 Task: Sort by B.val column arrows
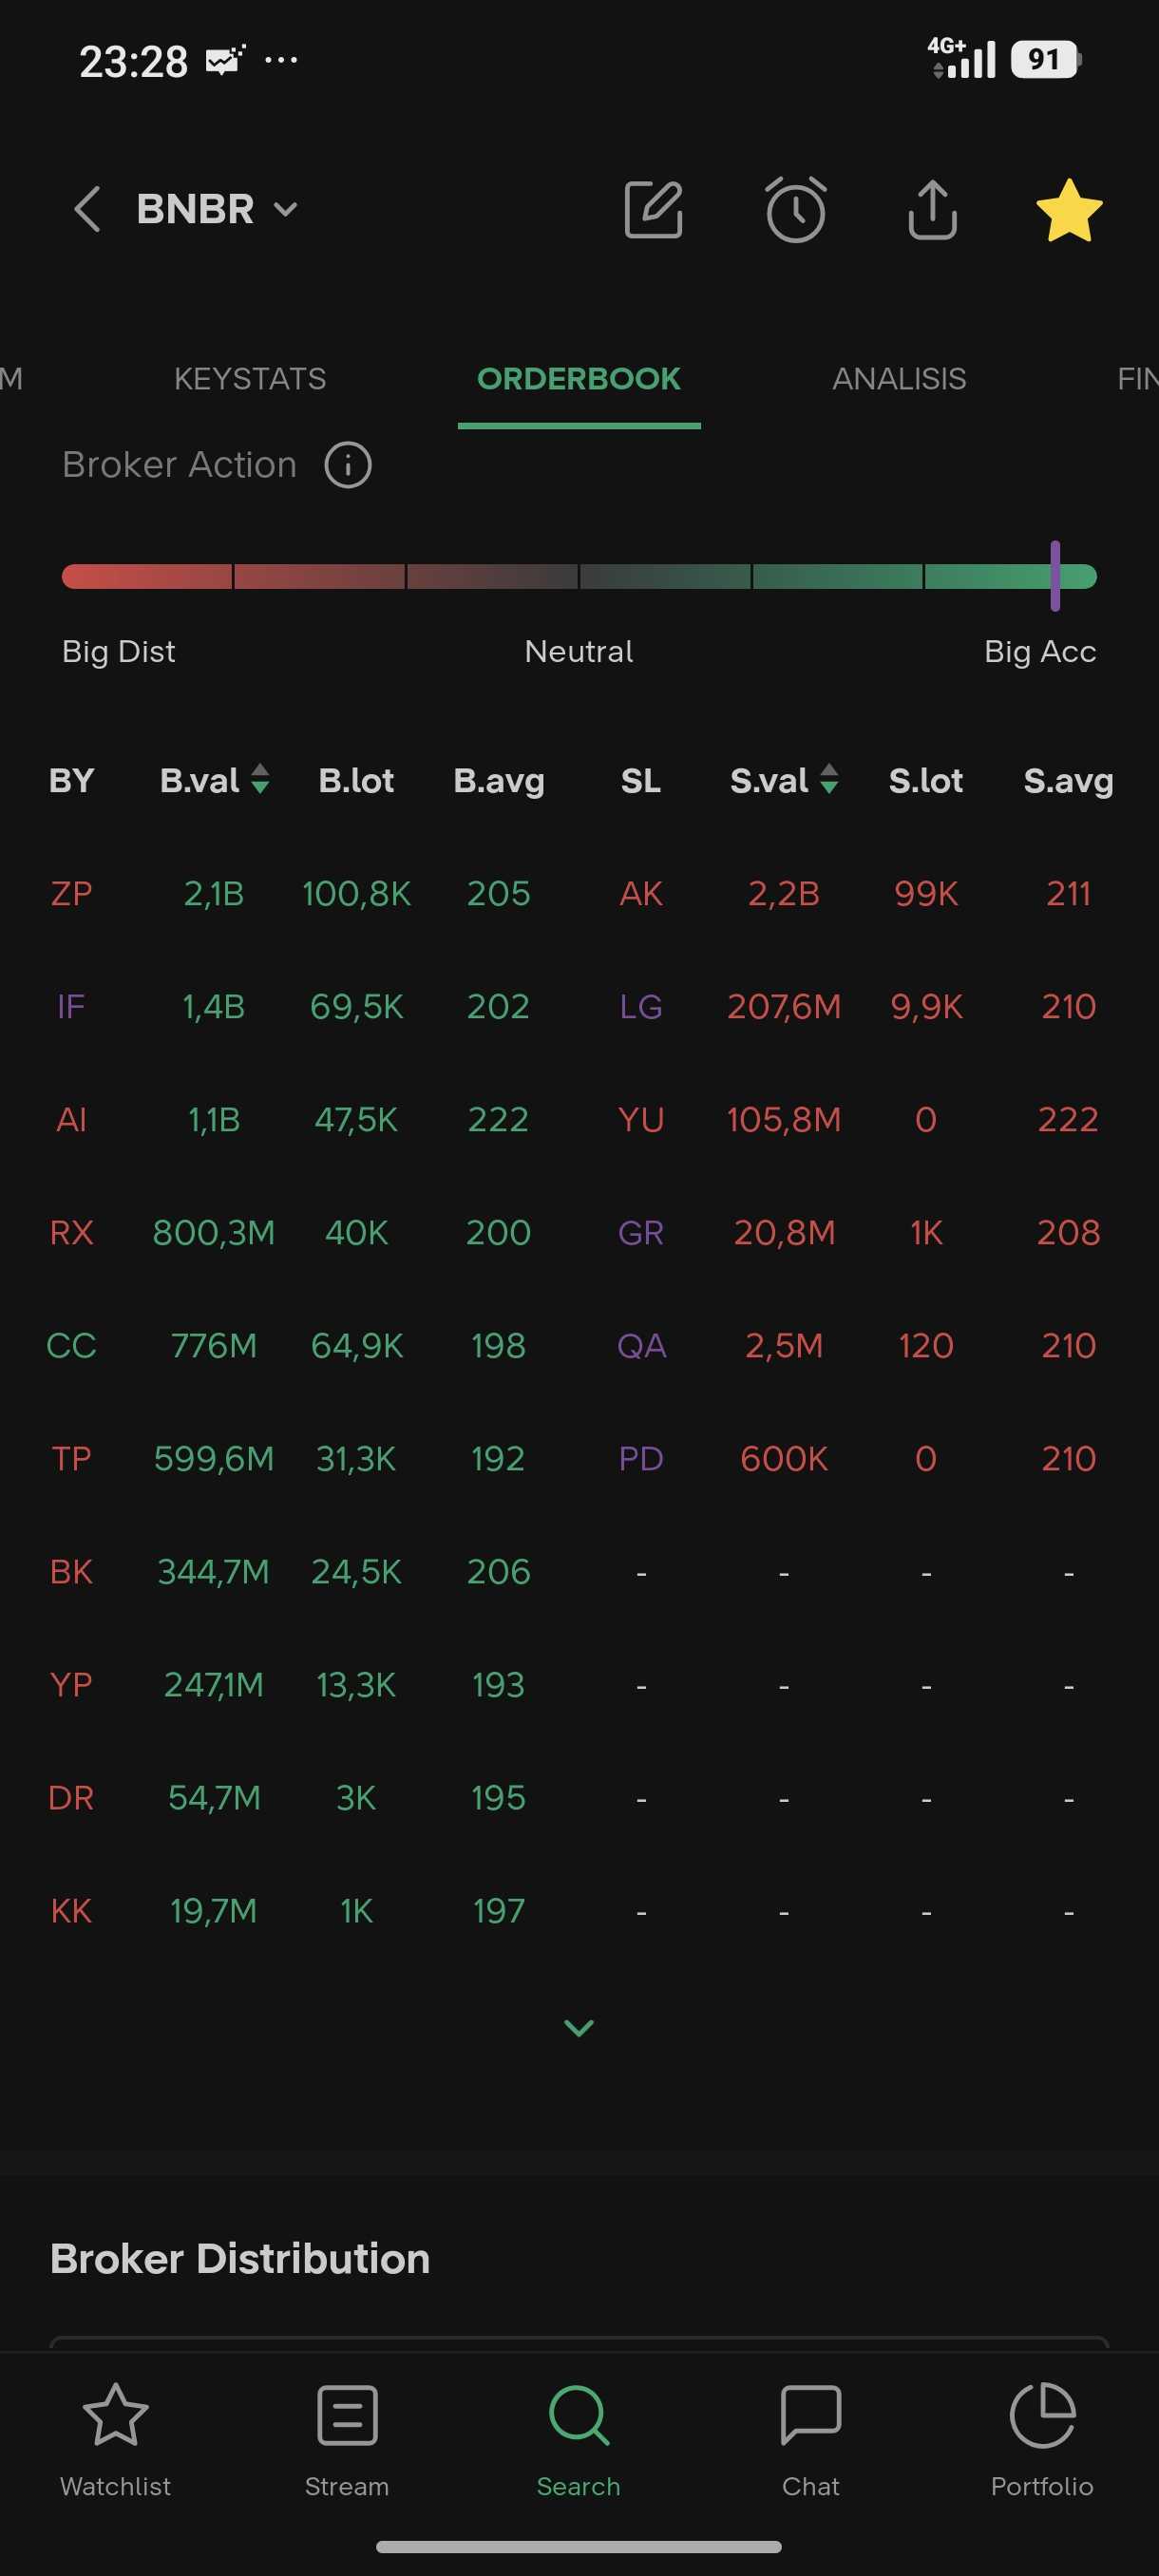260,779
